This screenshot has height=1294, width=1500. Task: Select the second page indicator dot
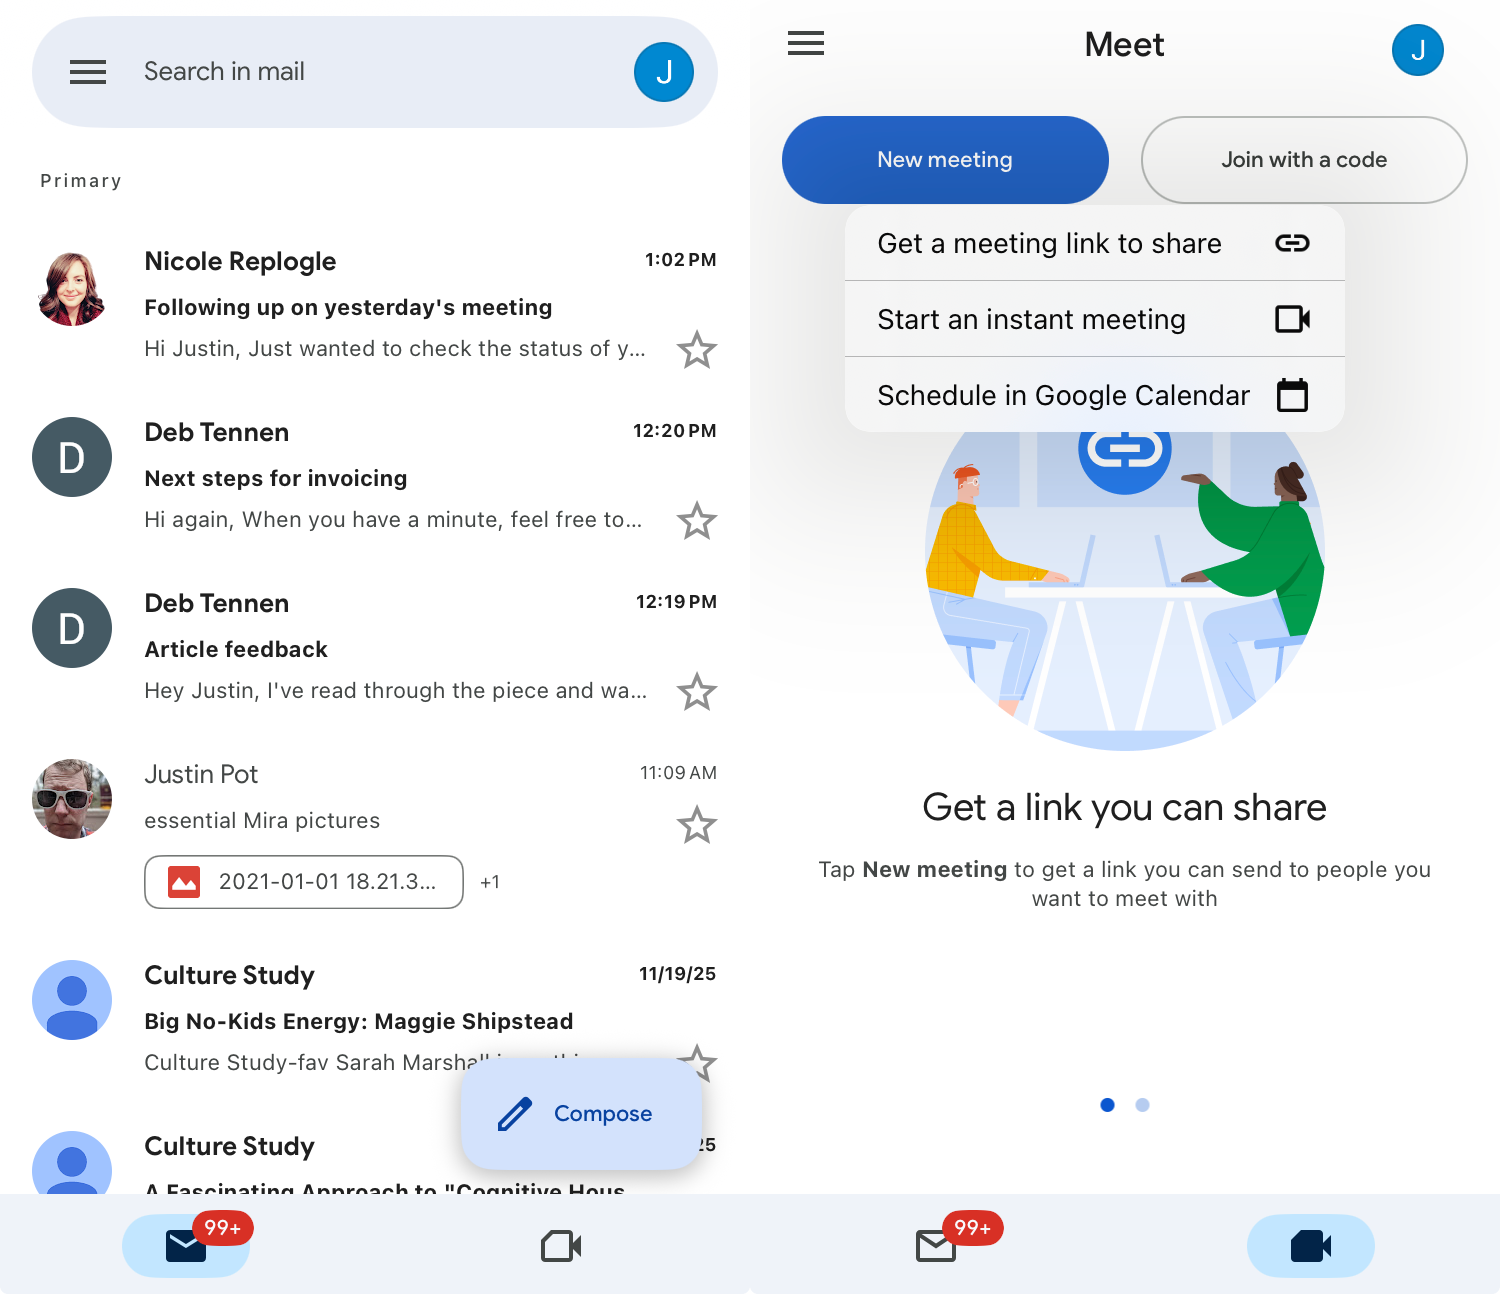[x=1141, y=1105]
